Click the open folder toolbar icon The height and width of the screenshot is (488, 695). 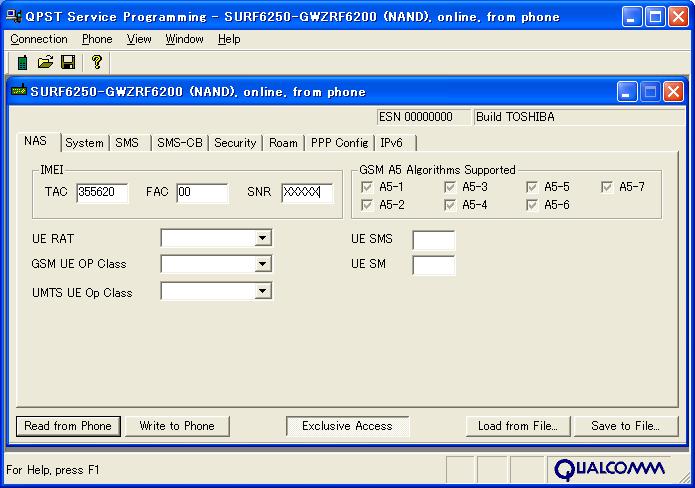click(45, 62)
